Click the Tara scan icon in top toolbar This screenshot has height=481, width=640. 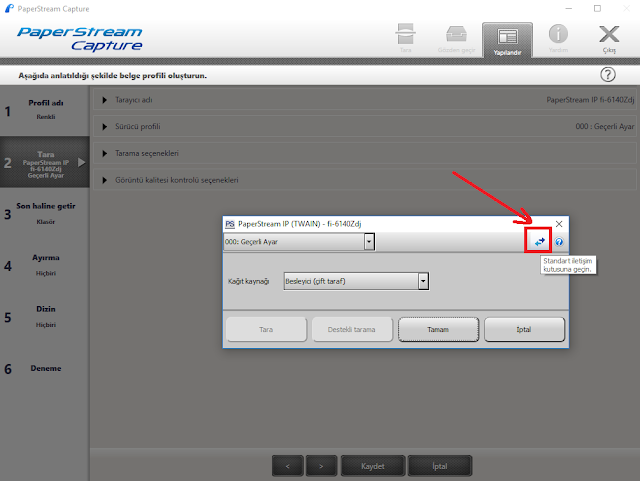(405, 38)
